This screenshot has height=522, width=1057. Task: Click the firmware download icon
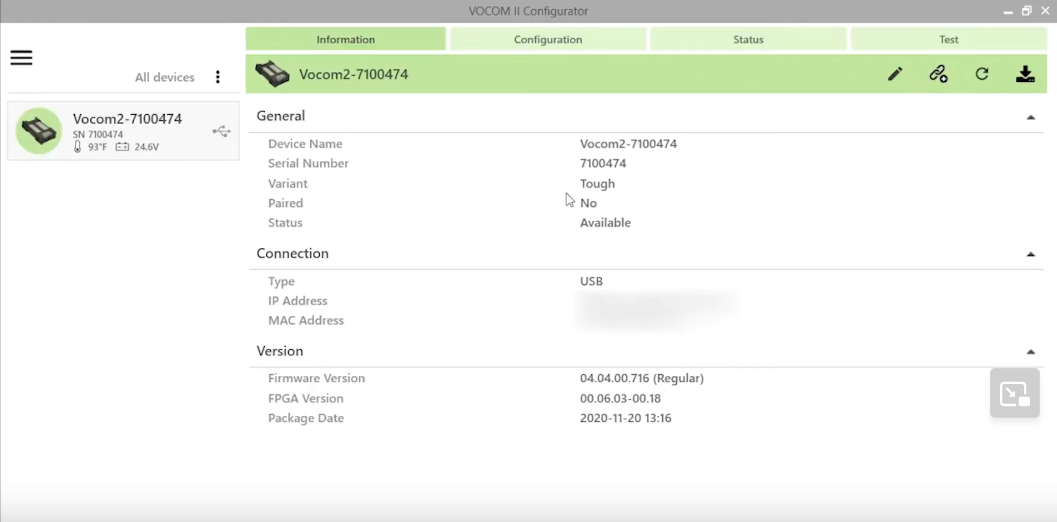tap(1025, 74)
